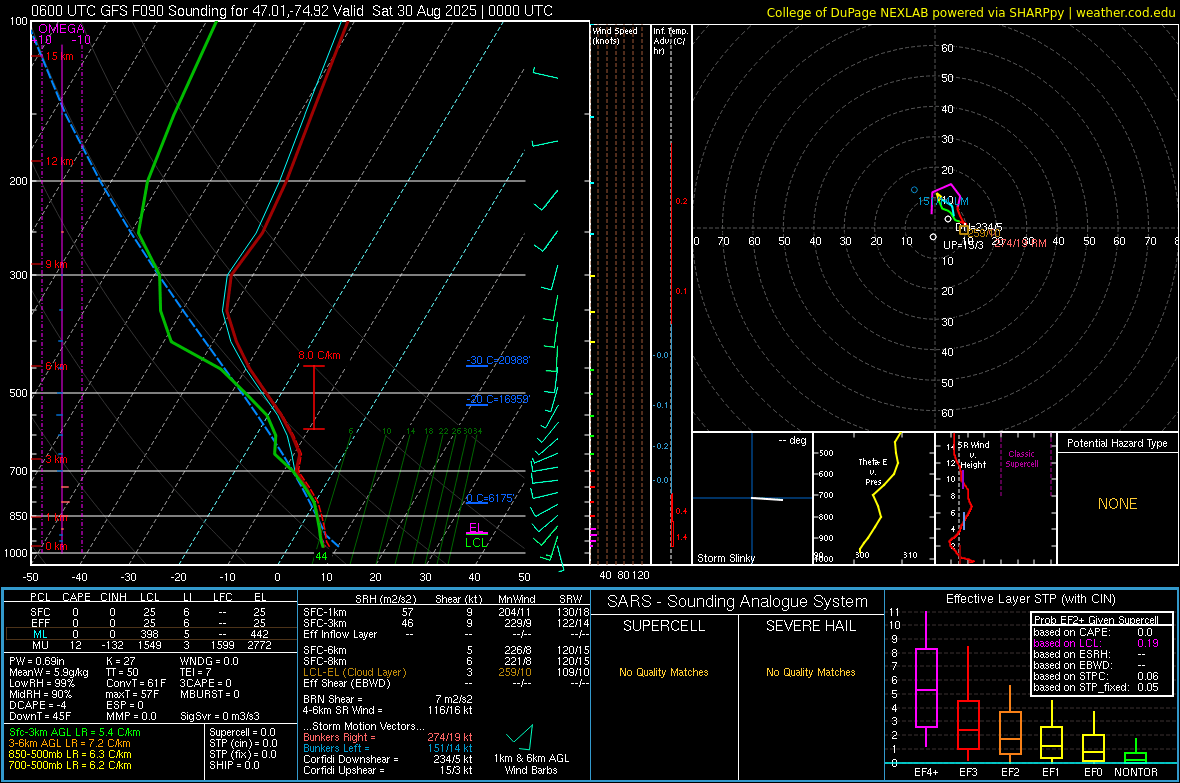Click the 'SigSvr = 0 m3/s3' value

pos(220,717)
